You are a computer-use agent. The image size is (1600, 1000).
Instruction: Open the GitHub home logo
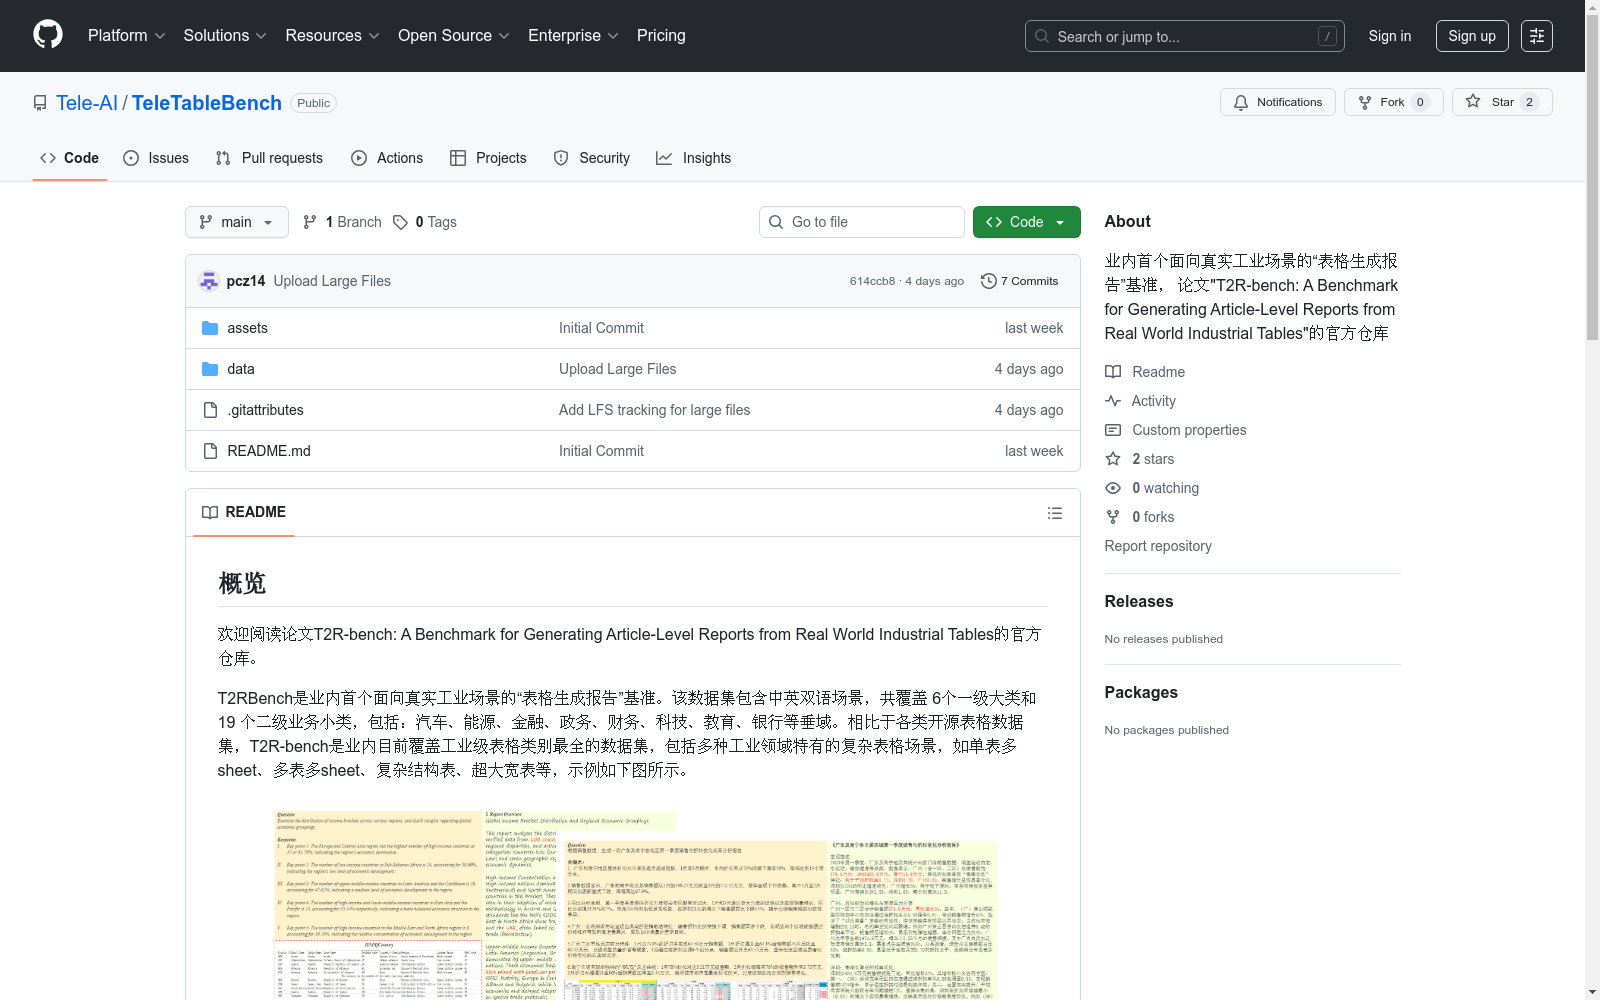coord(48,35)
